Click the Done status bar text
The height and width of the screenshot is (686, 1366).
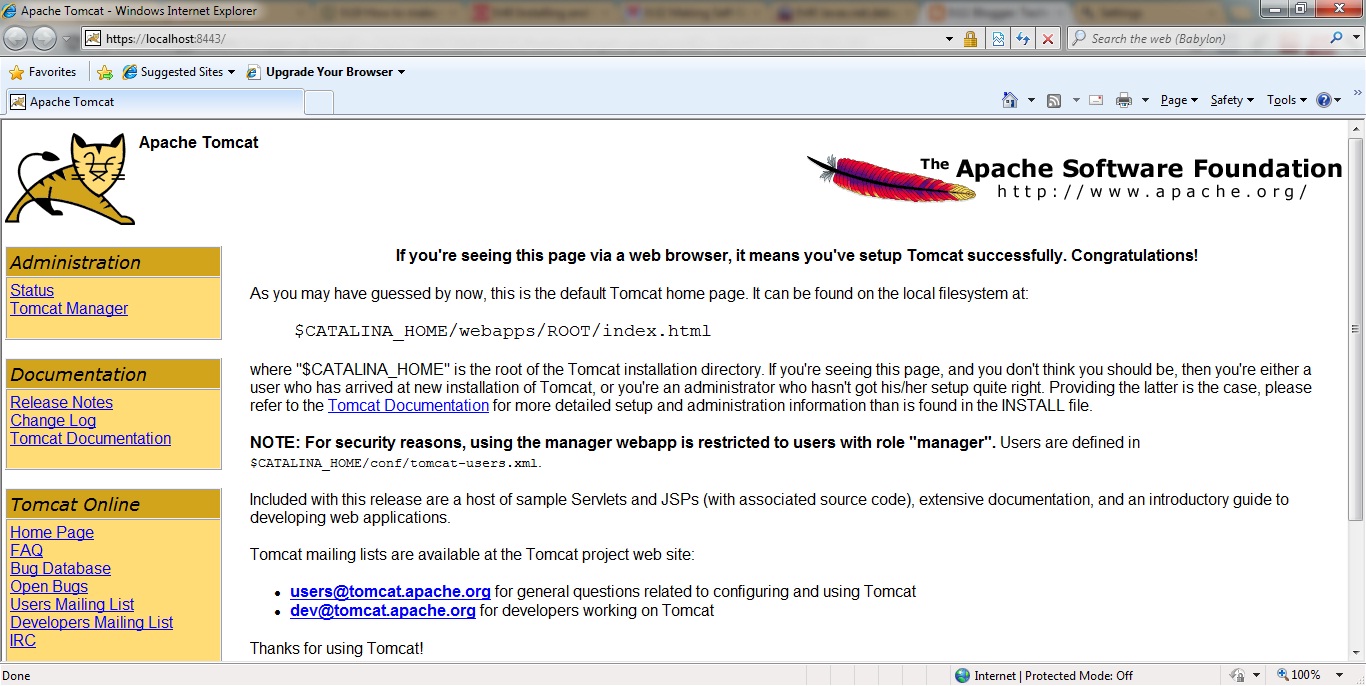point(17,676)
